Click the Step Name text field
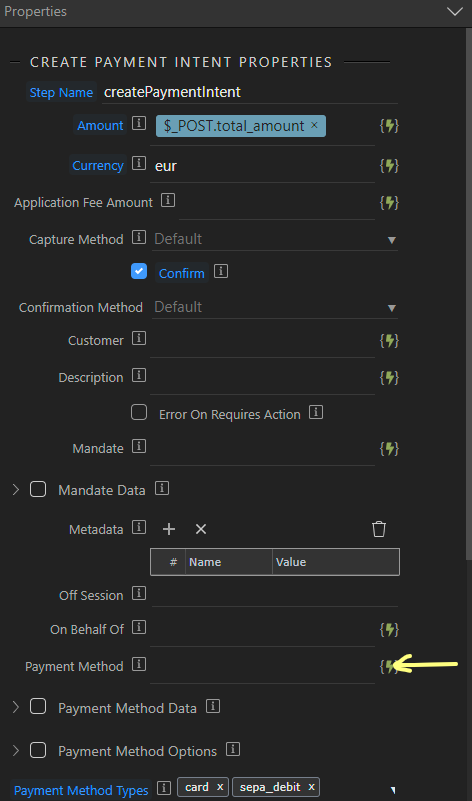Image resolution: width=472 pixels, height=801 pixels. pyautogui.click(x=239, y=92)
